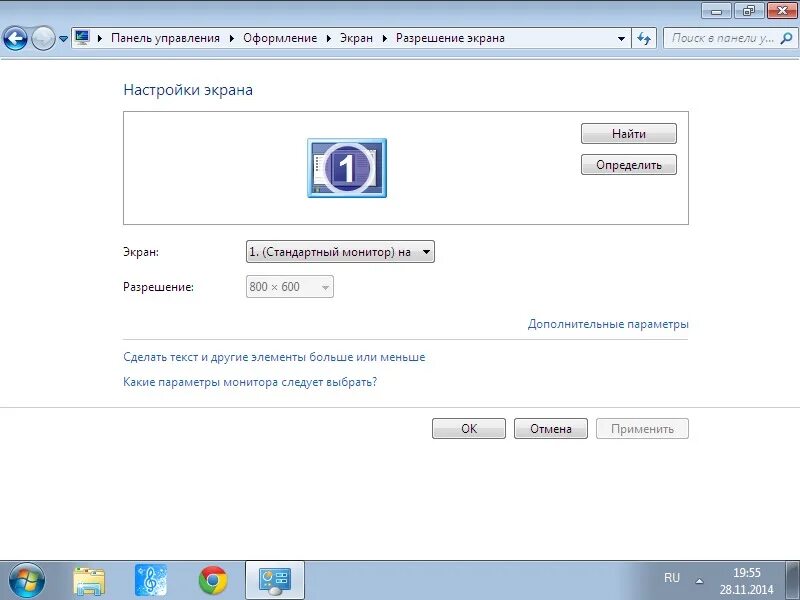Click the 'Экран:' label

pos(141,252)
